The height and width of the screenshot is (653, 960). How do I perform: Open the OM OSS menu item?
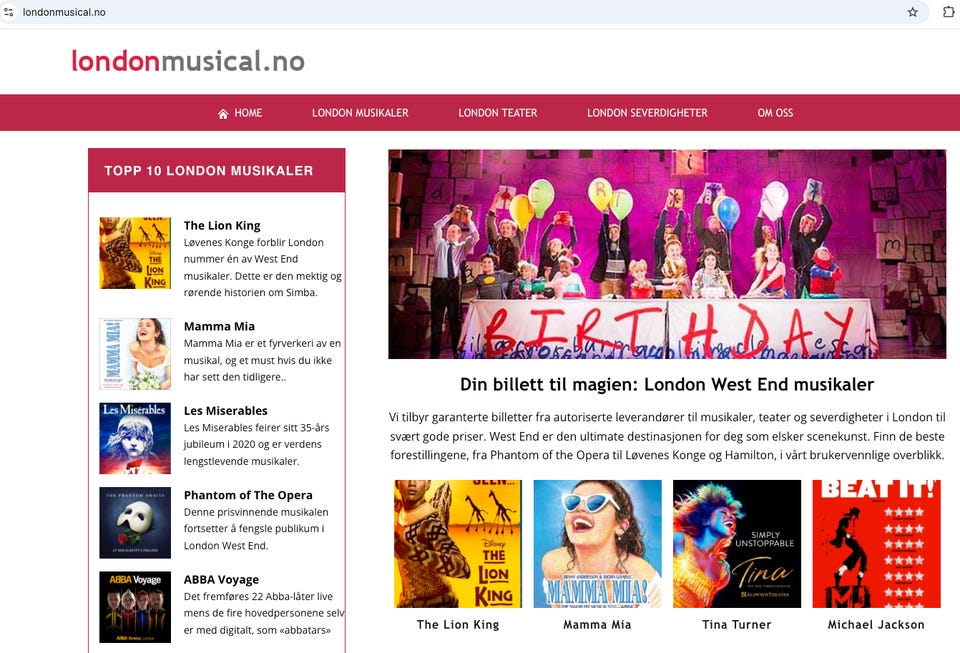(775, 113)
